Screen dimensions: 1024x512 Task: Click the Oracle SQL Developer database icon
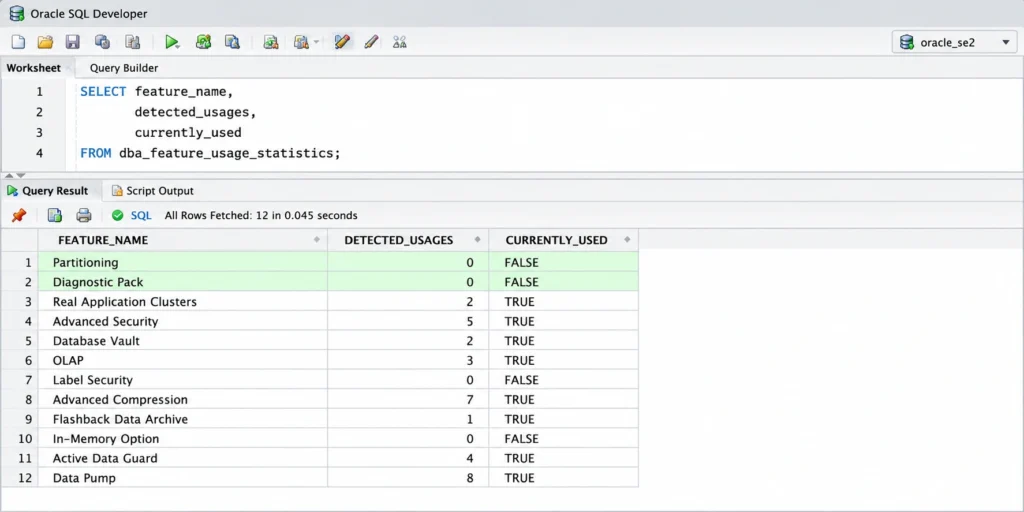(x=17, y=13)
